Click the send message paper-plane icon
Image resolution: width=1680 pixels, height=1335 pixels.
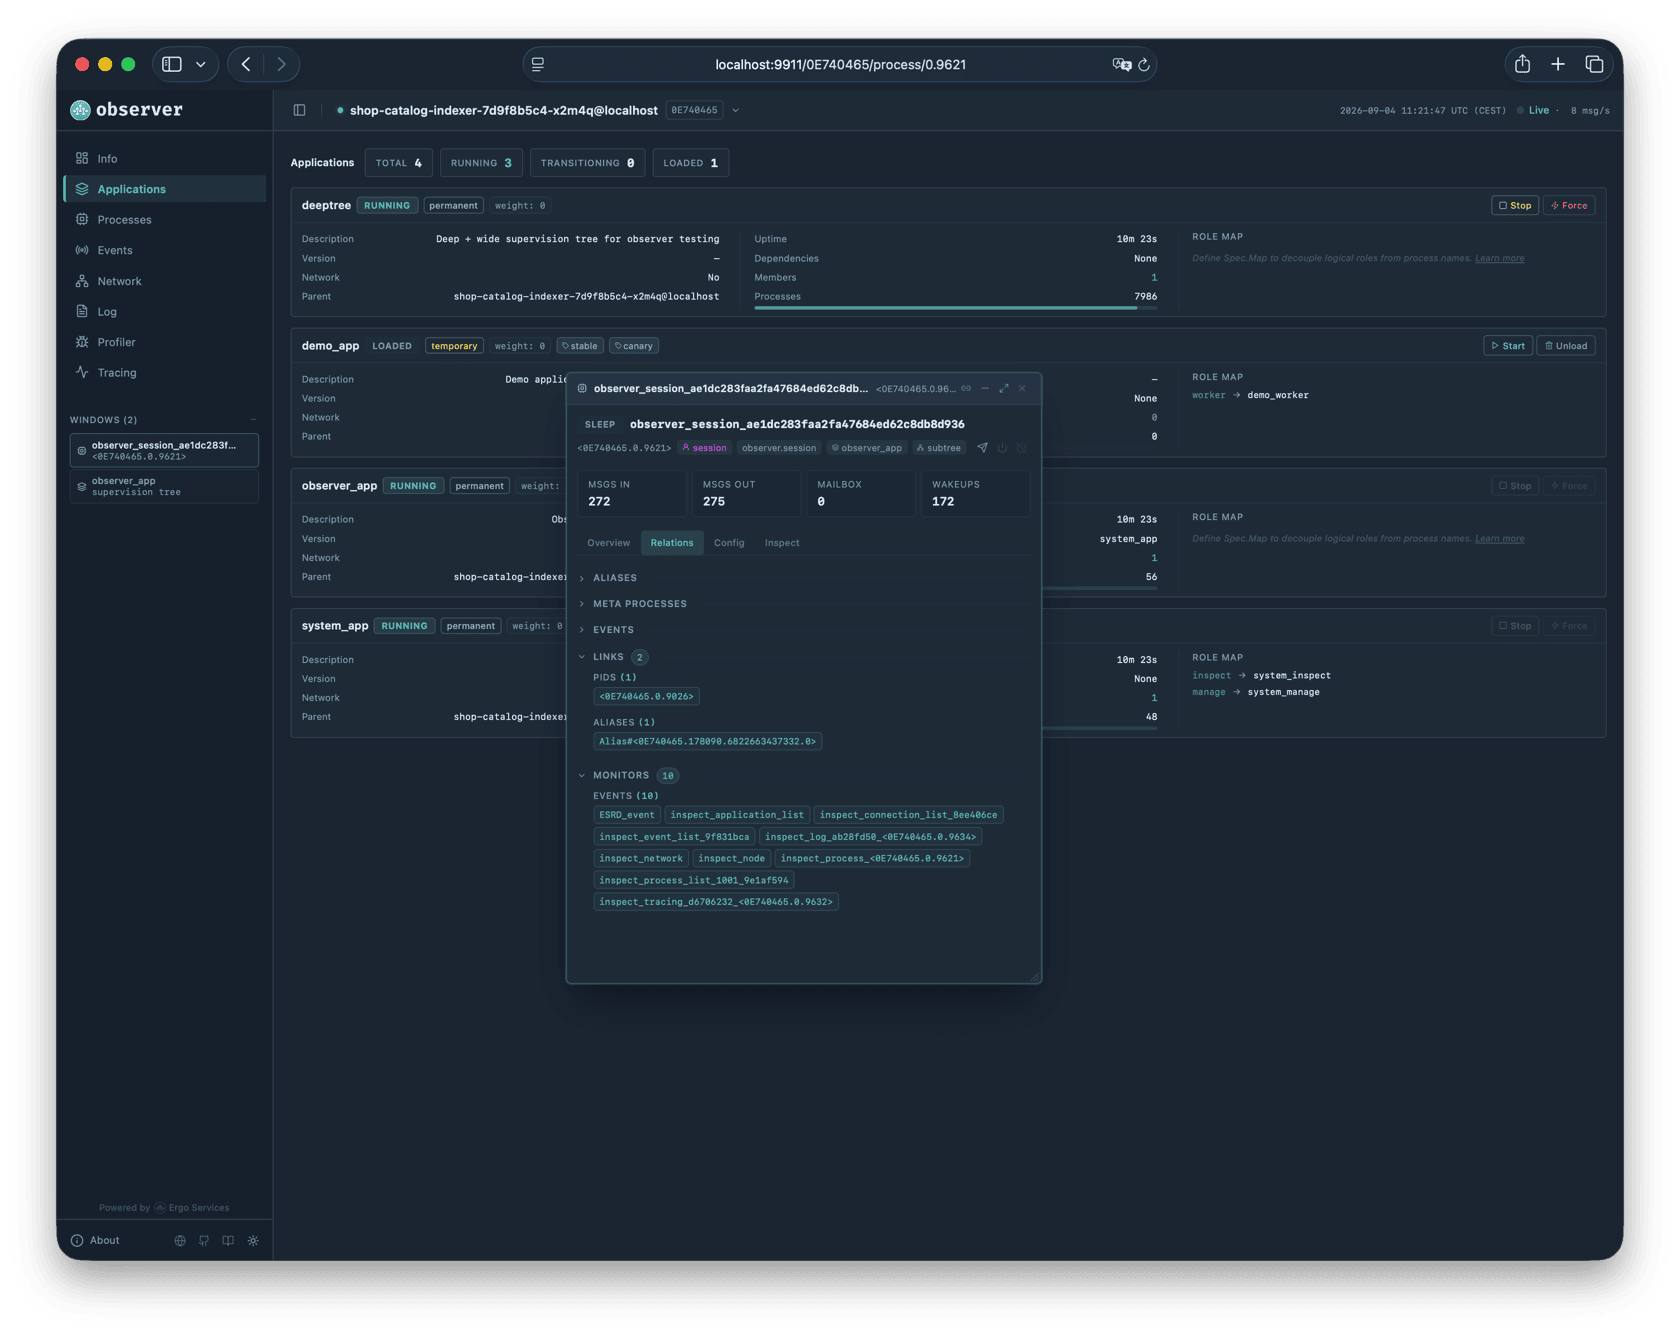tap(982, 448)
